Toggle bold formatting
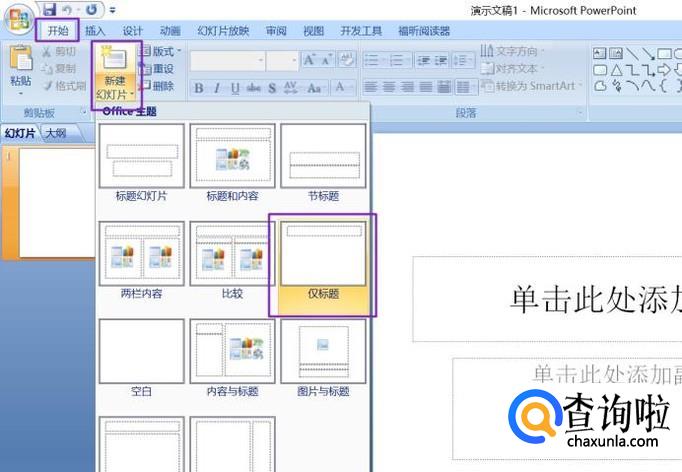Viewport: 682px width, 472px height. click(199, 88)
